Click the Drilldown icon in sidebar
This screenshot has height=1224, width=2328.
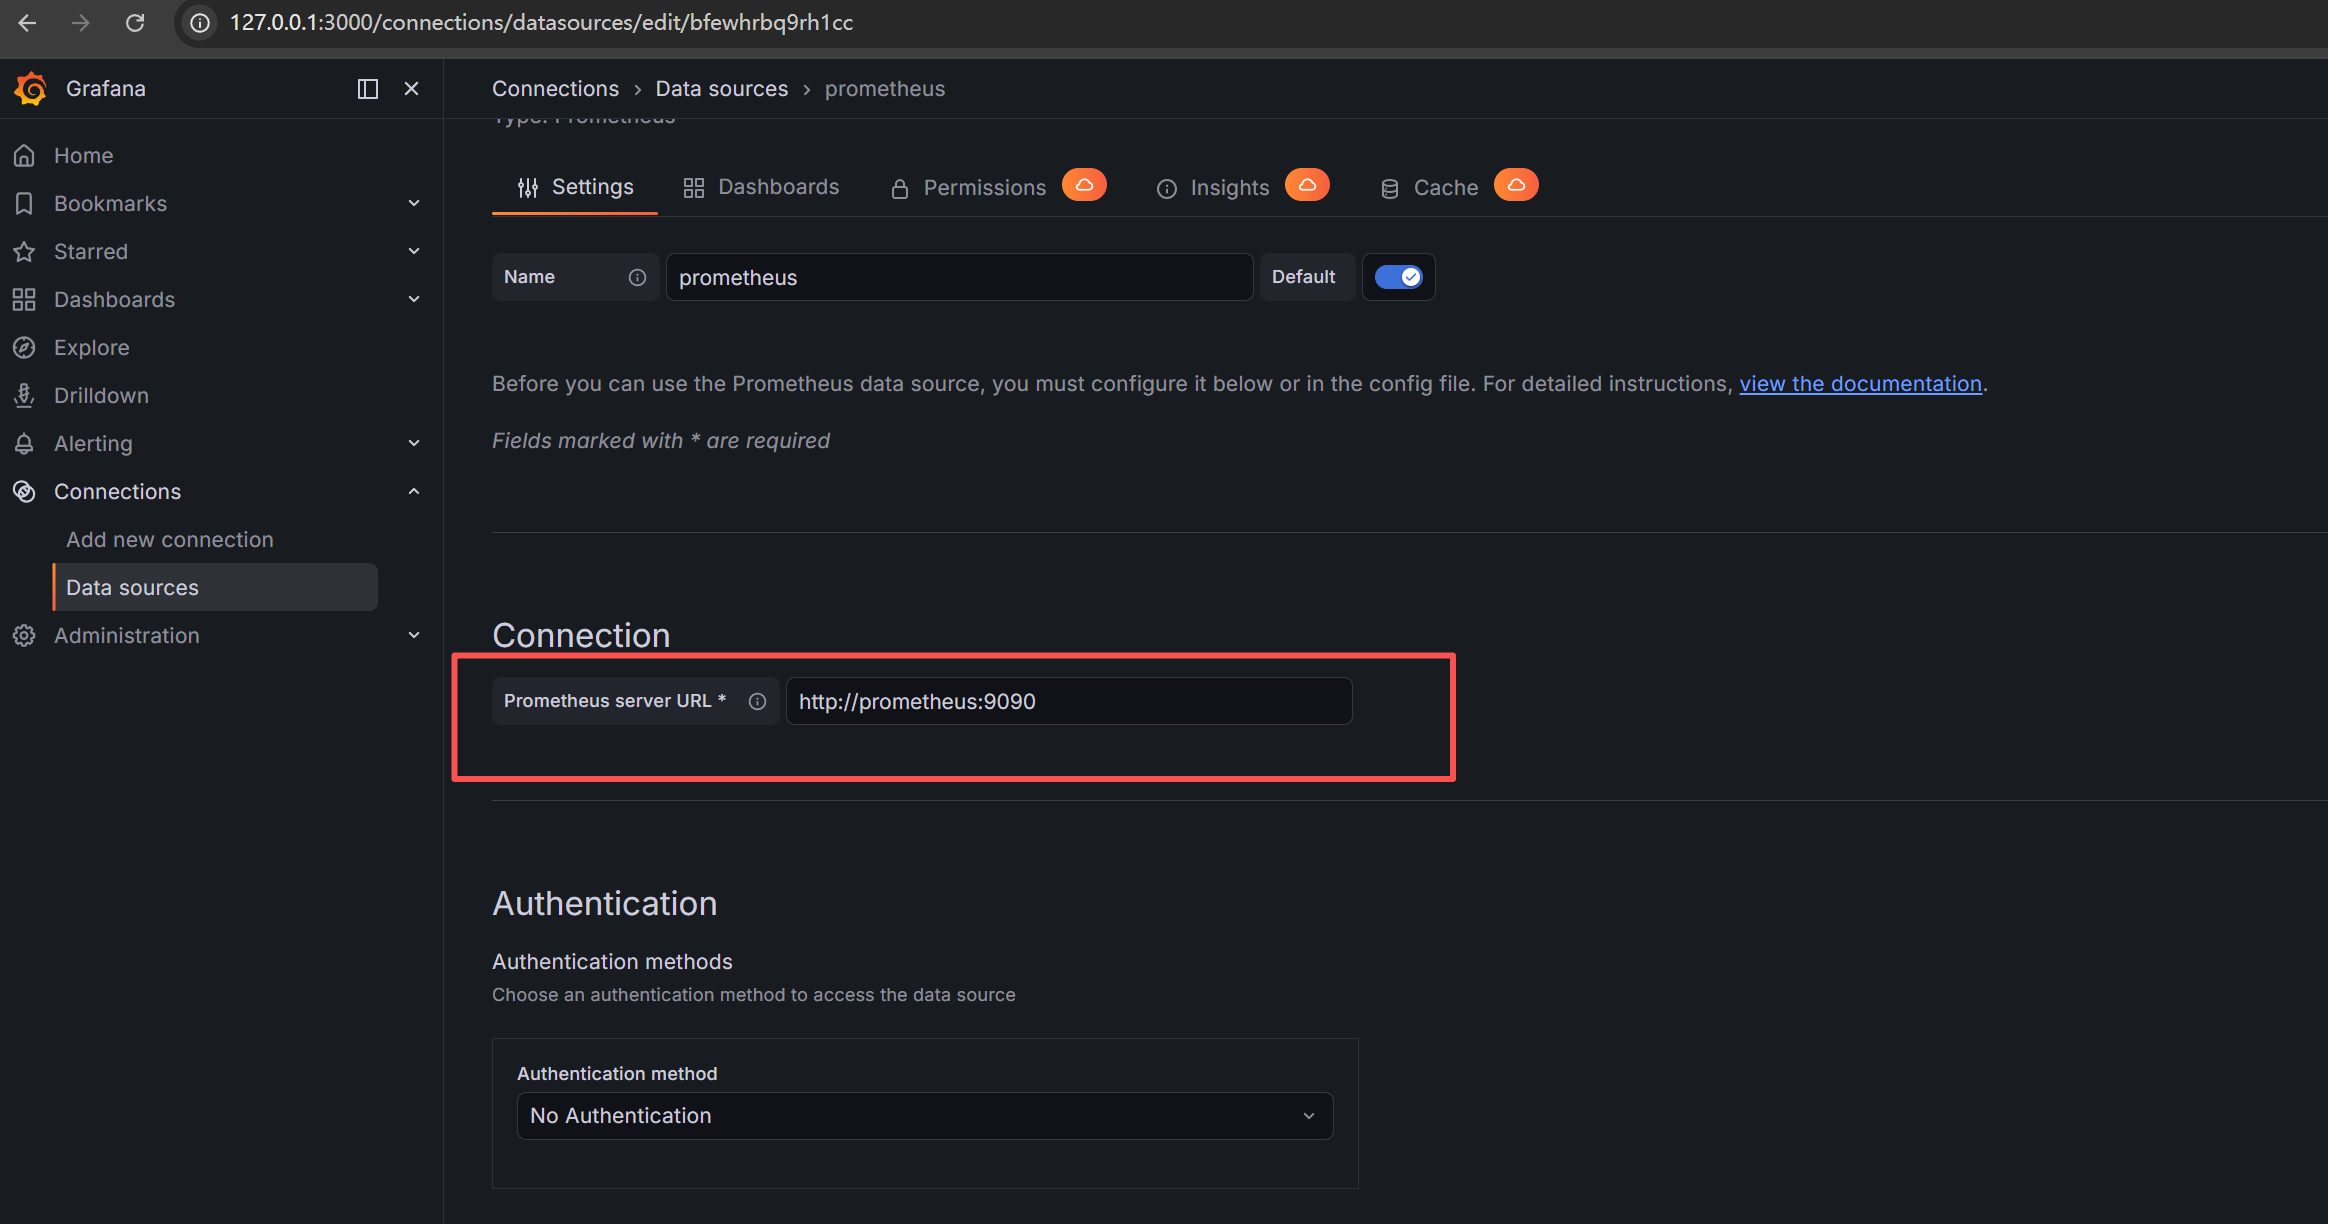coord(24,395)
